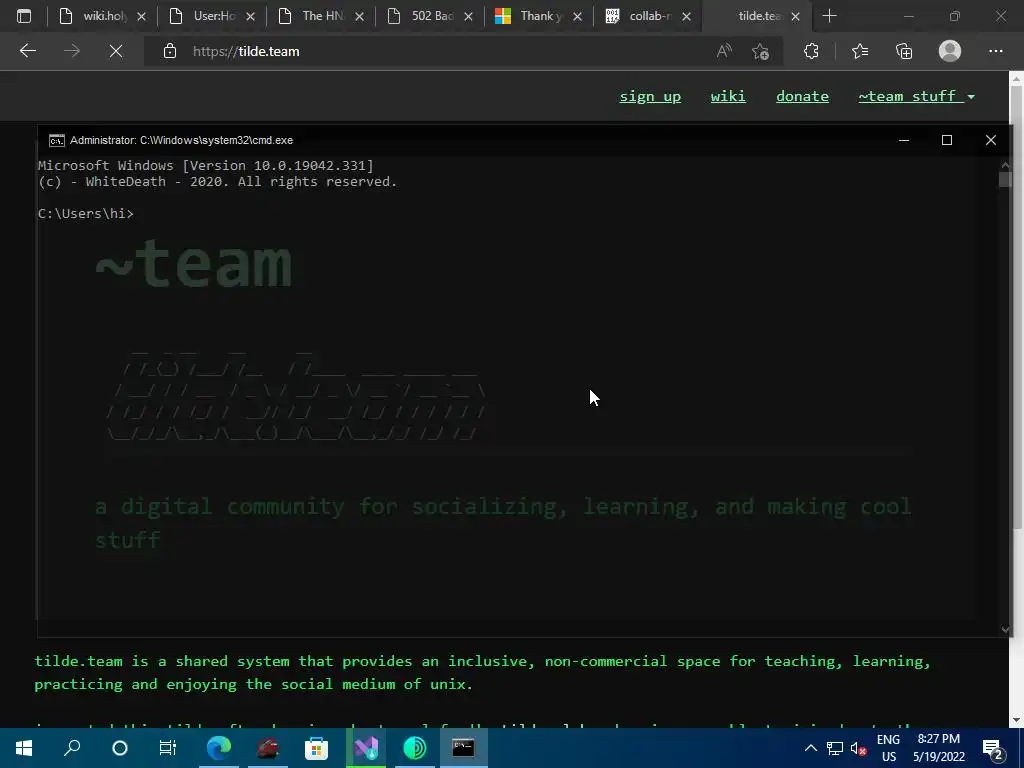This screenshot has height=768, width=1024.
Task: Open the notification center icon
Action: tap(993, 748)
